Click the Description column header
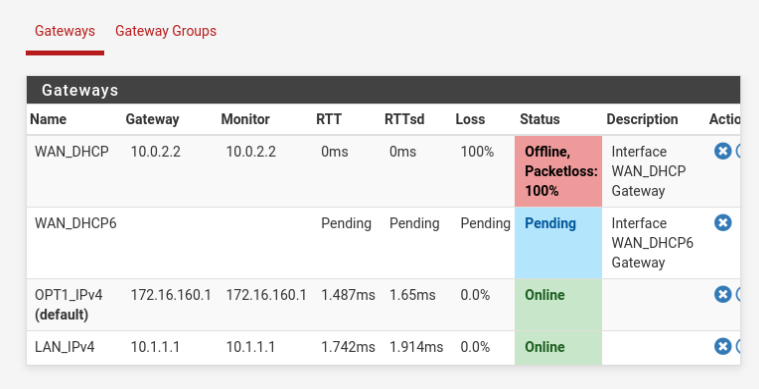759x389 pixels. [x=642, y=120]
